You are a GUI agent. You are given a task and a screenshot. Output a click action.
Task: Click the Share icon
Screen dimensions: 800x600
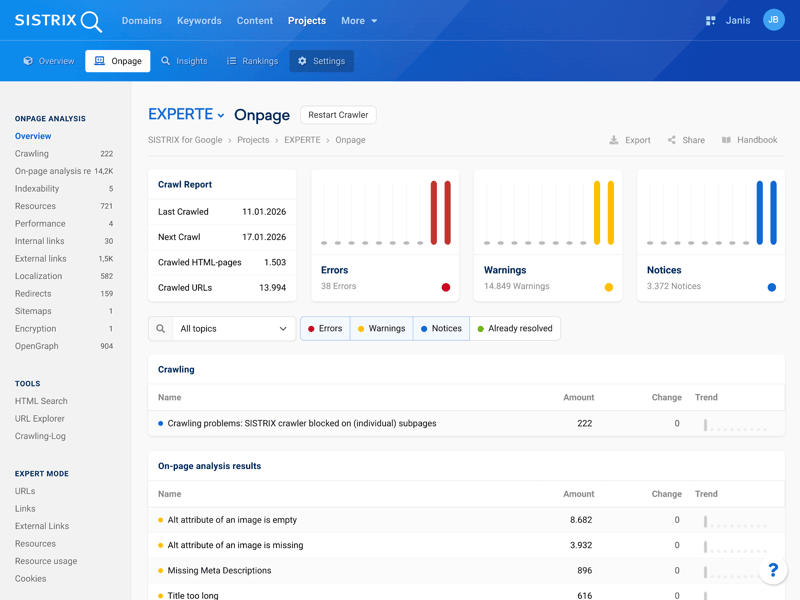672,140
